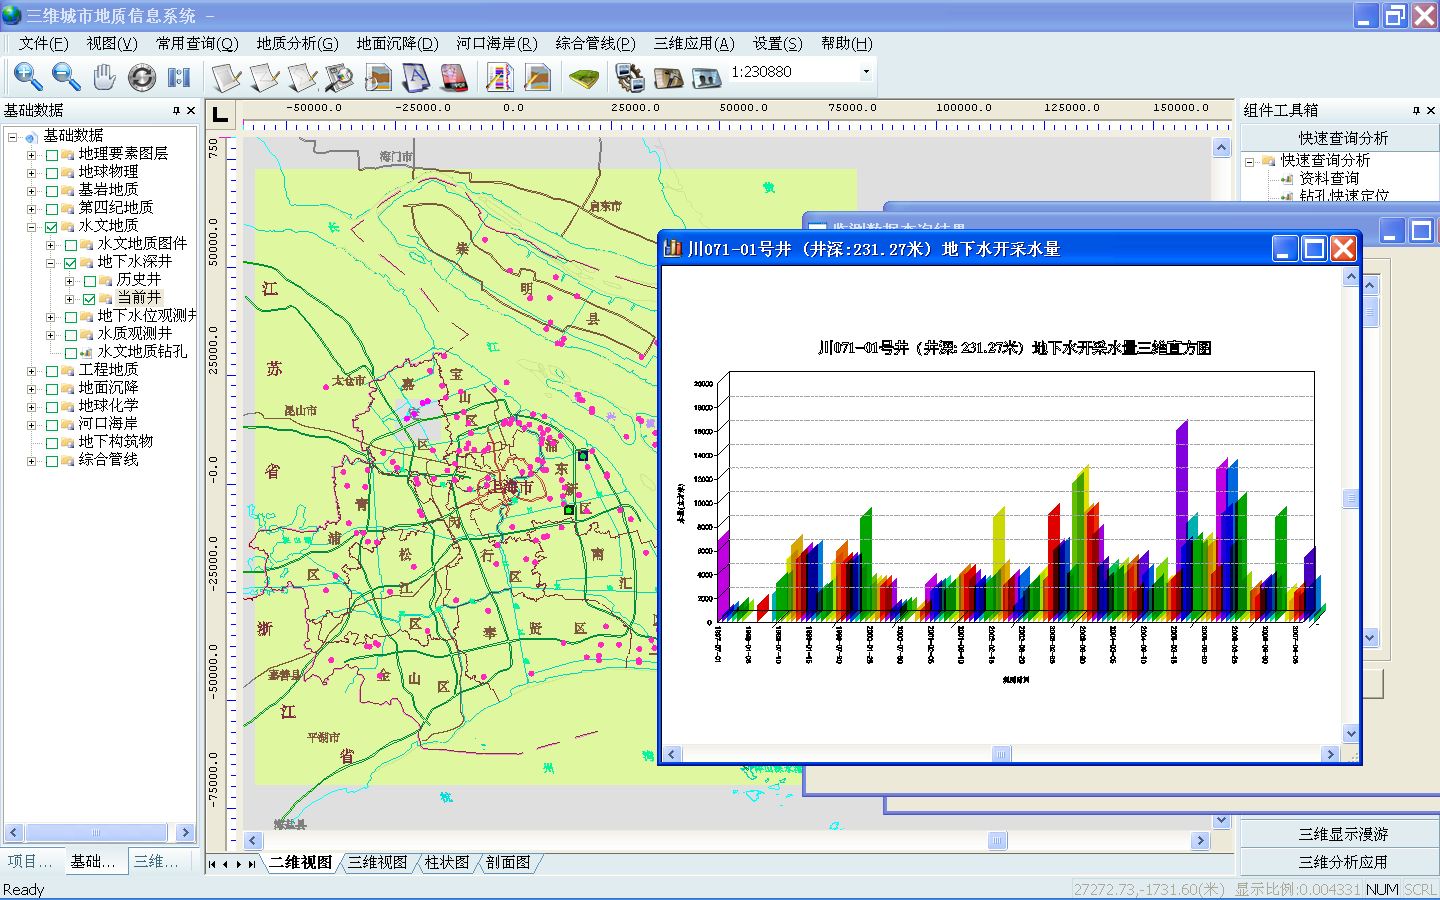Check the 历史井 checkbox
This screenshot has width=1440, height=900.
click(x=90, y=281)
